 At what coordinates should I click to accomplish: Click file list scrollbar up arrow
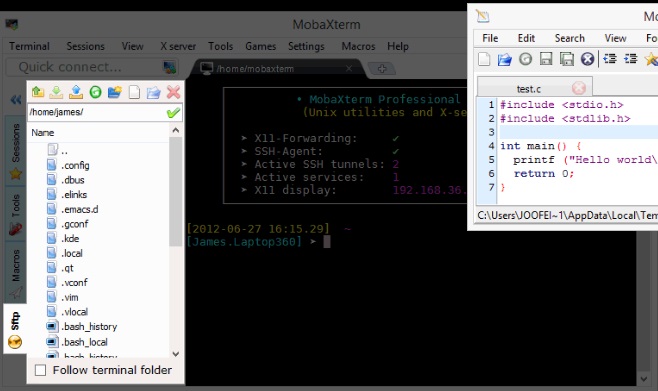176,130
